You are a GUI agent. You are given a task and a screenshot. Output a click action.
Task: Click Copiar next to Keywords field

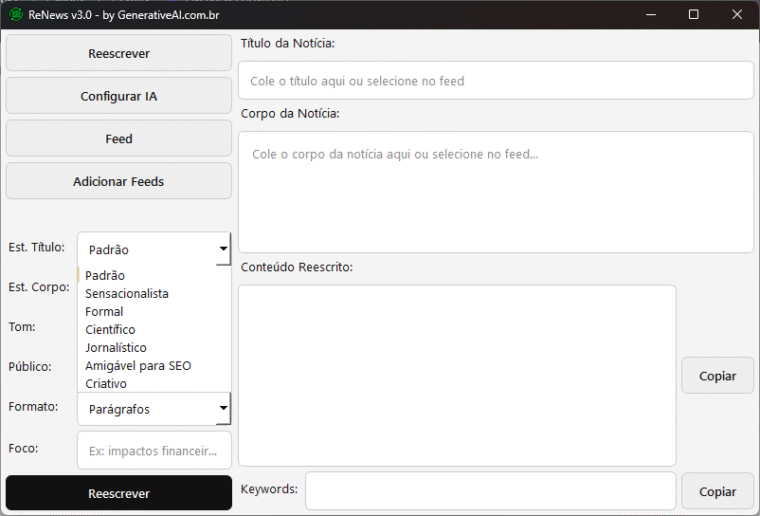pos(717,492)
